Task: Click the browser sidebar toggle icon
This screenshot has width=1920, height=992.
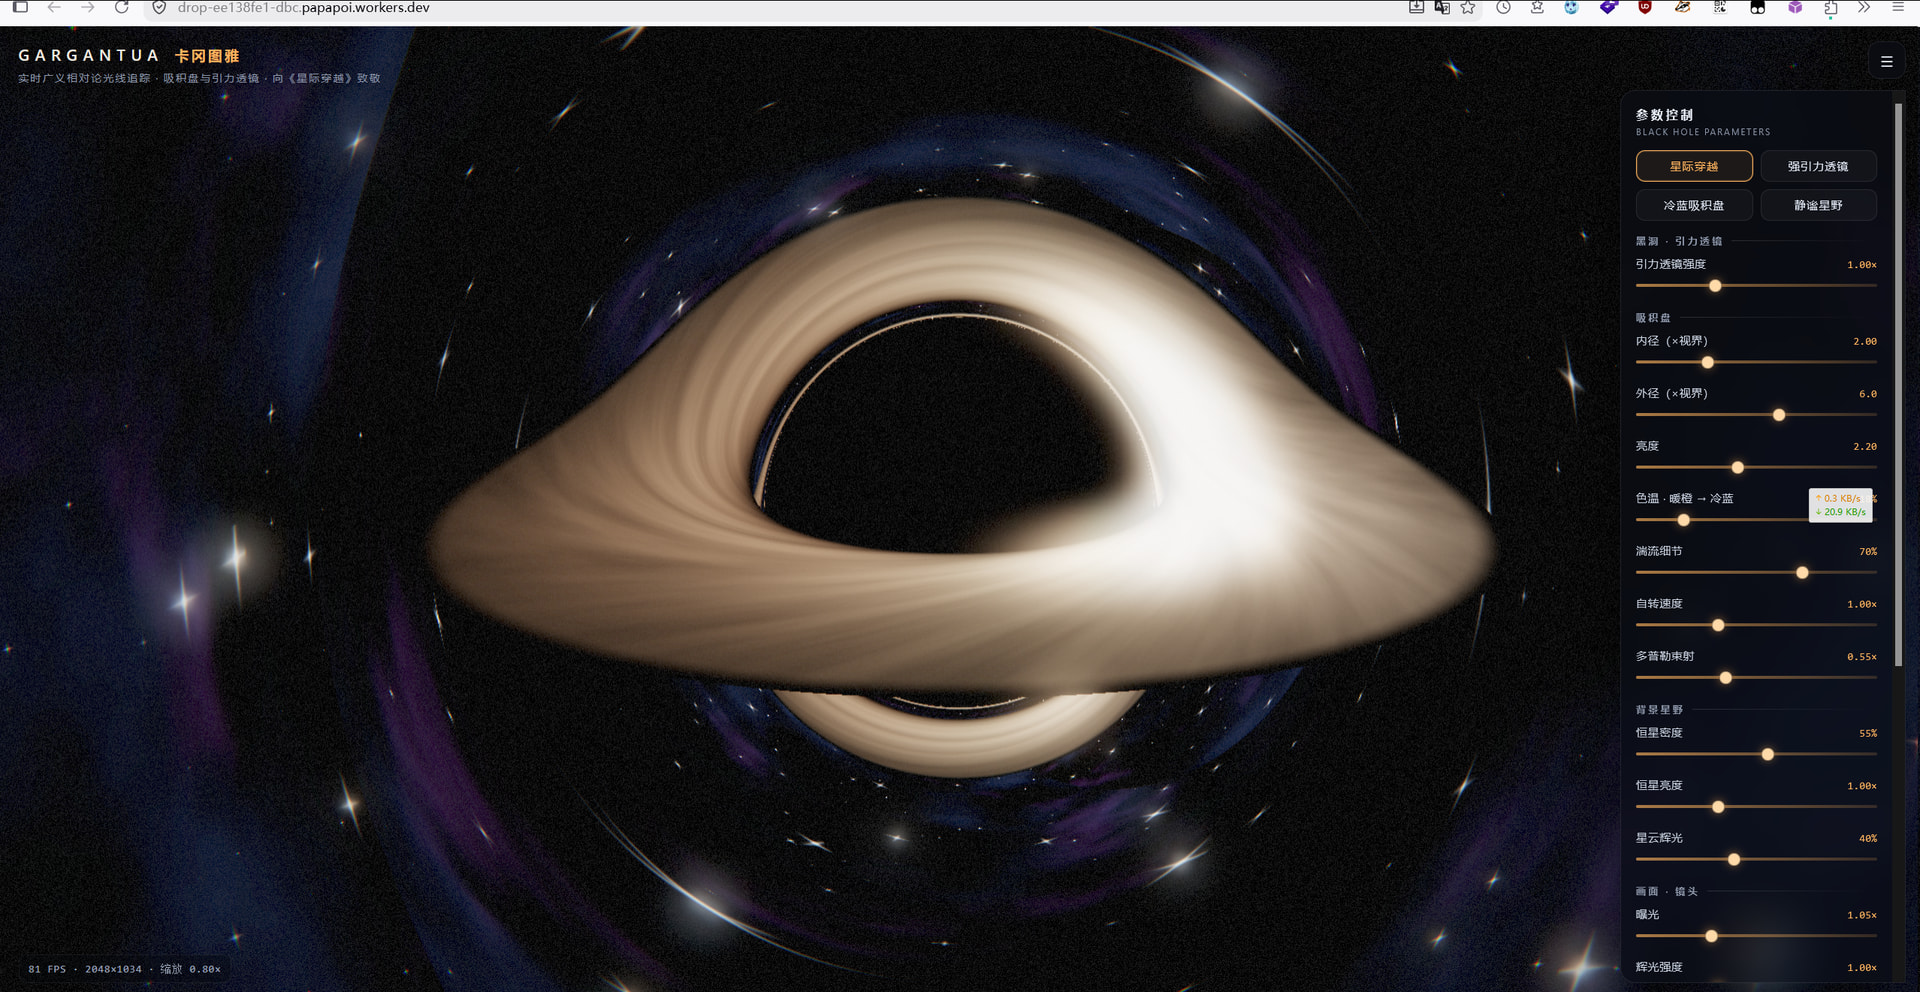Action: [x=20, y=7]
